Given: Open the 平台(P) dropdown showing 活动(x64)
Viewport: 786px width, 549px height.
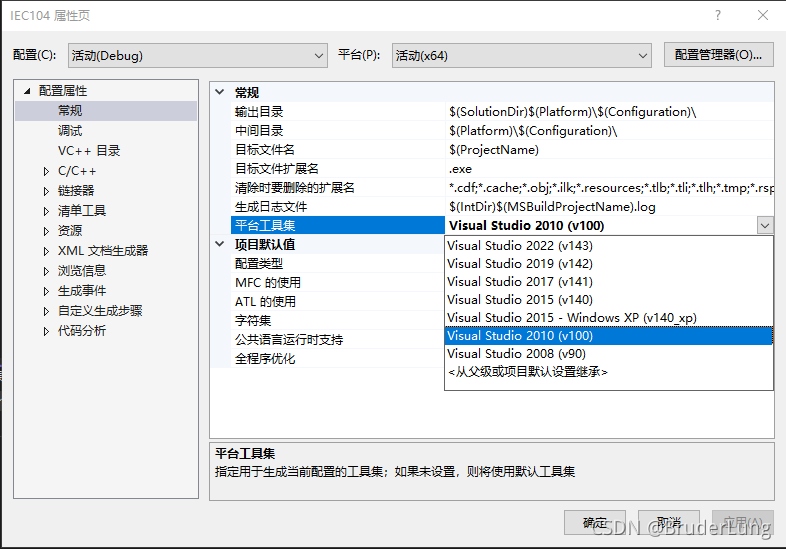Looking at the screenshot, I should (521, 55).
